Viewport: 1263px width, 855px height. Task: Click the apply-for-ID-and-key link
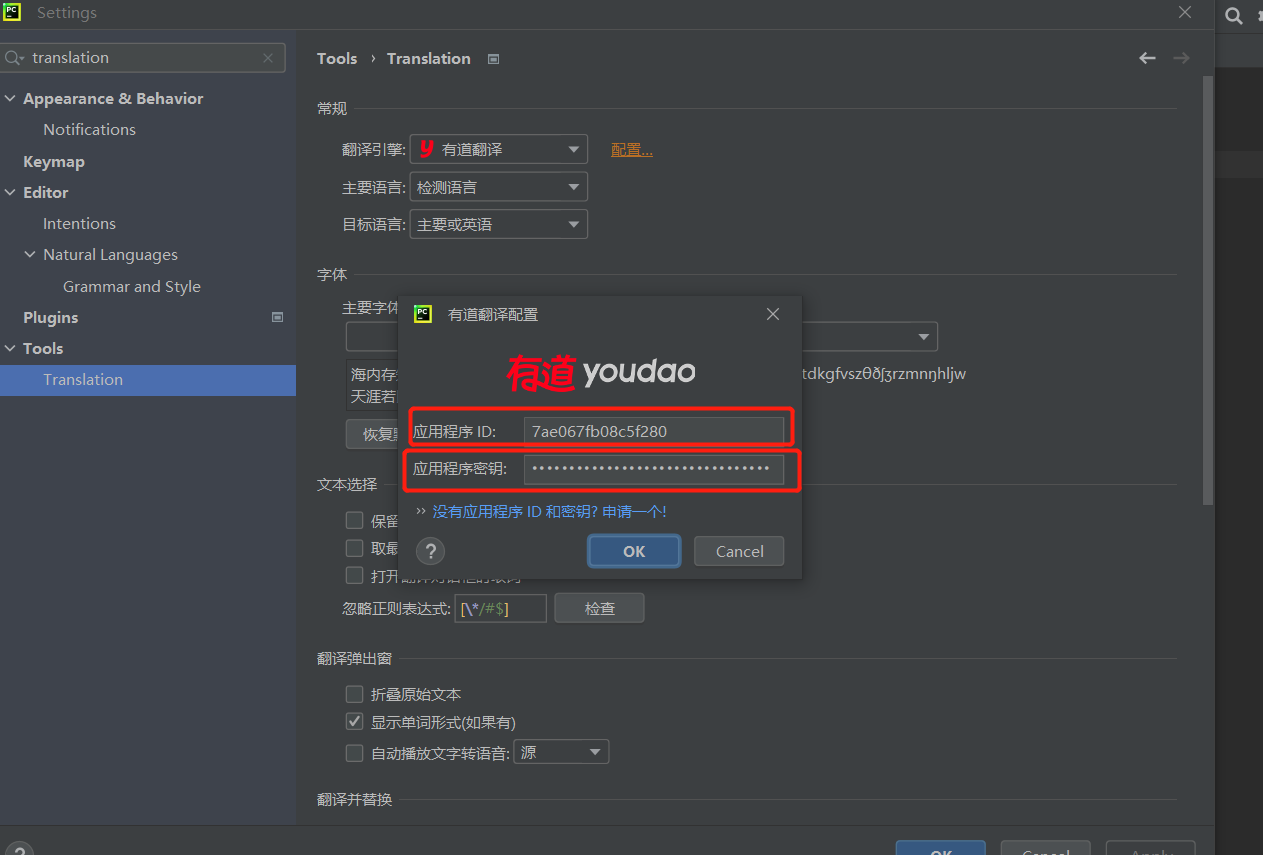[x=549, y=511]
